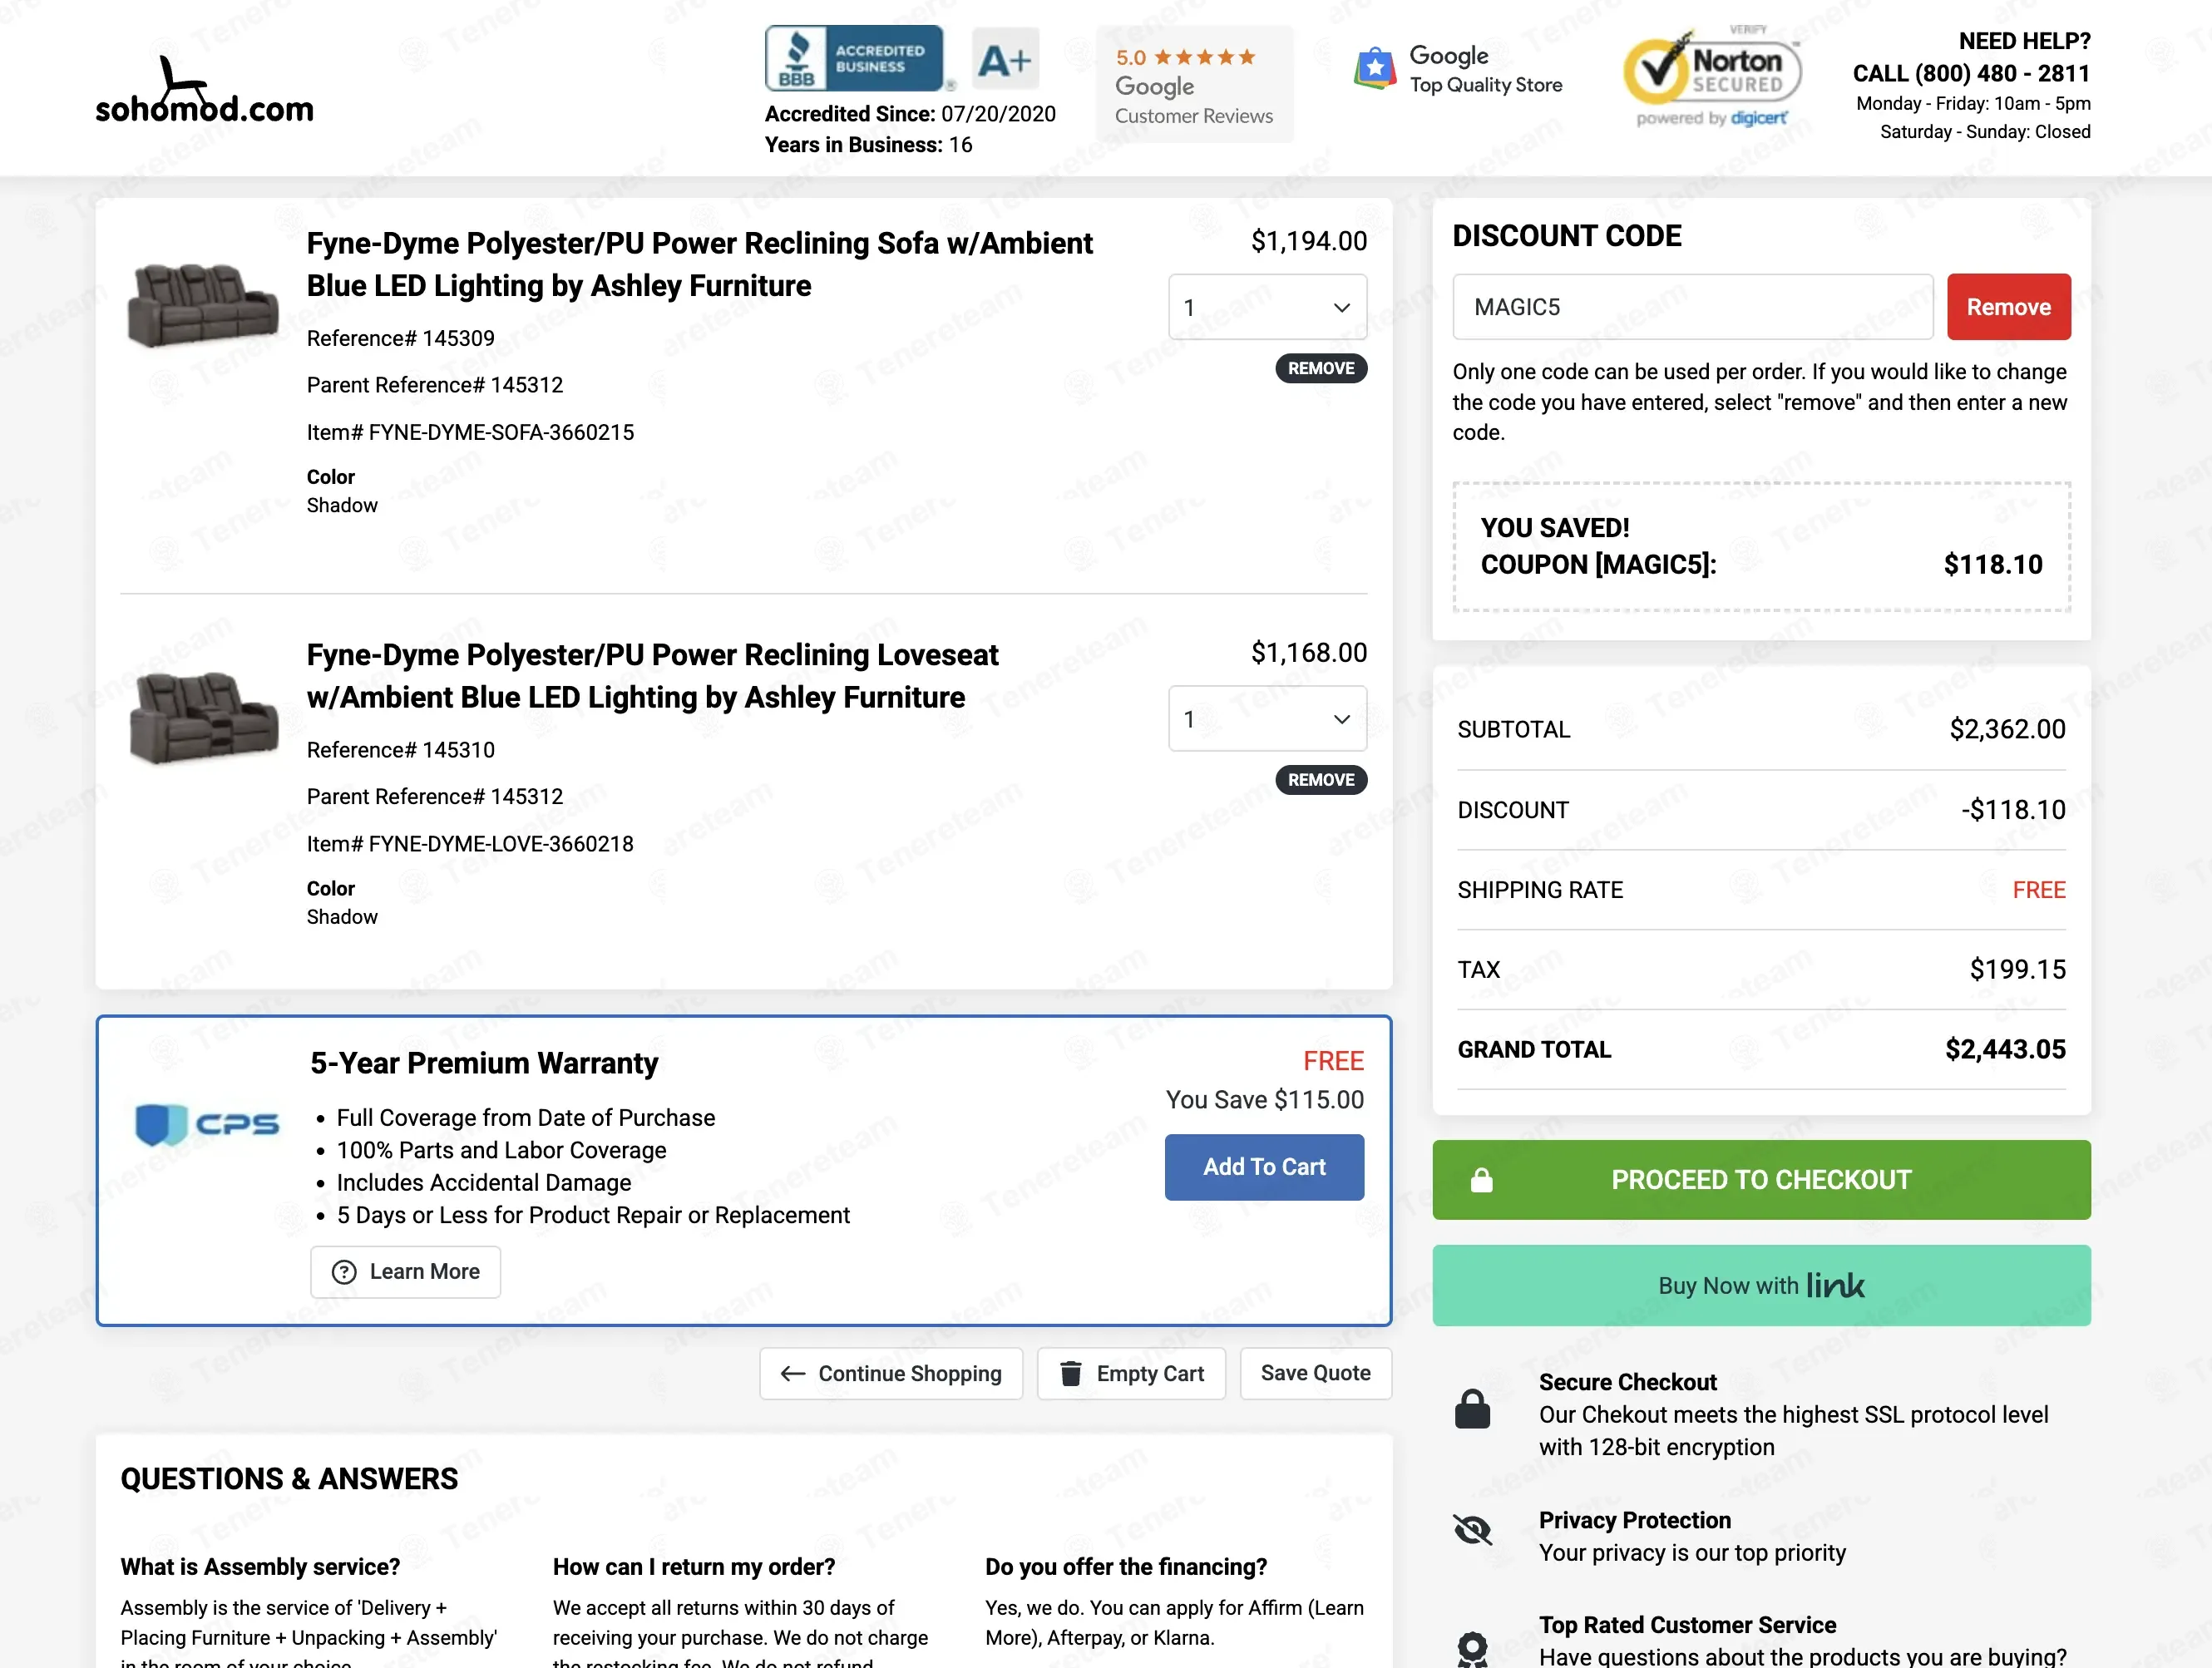Open the Reclining Sofa product title link
This screenshot has width=2212, height=1668.
click(699, 264)
